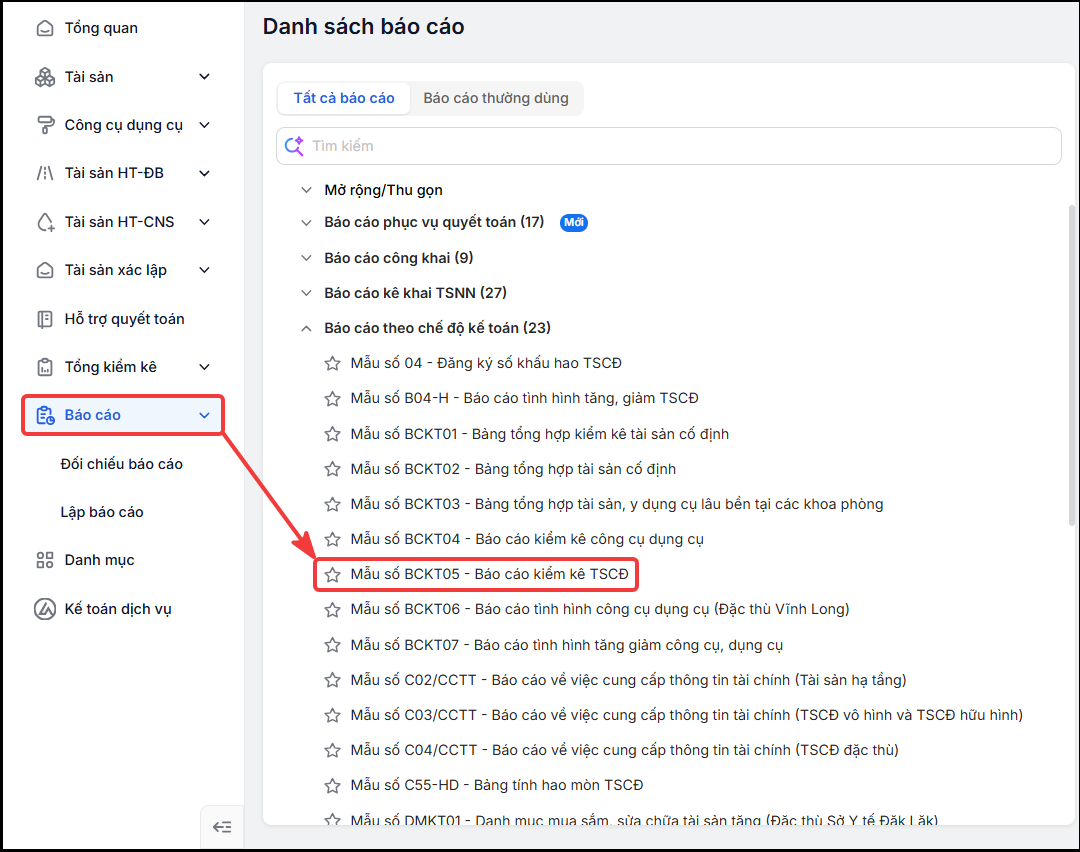Star Mẫu số BCKT07 report
The height and width of the screenshot is (852, 1080).
333,645
